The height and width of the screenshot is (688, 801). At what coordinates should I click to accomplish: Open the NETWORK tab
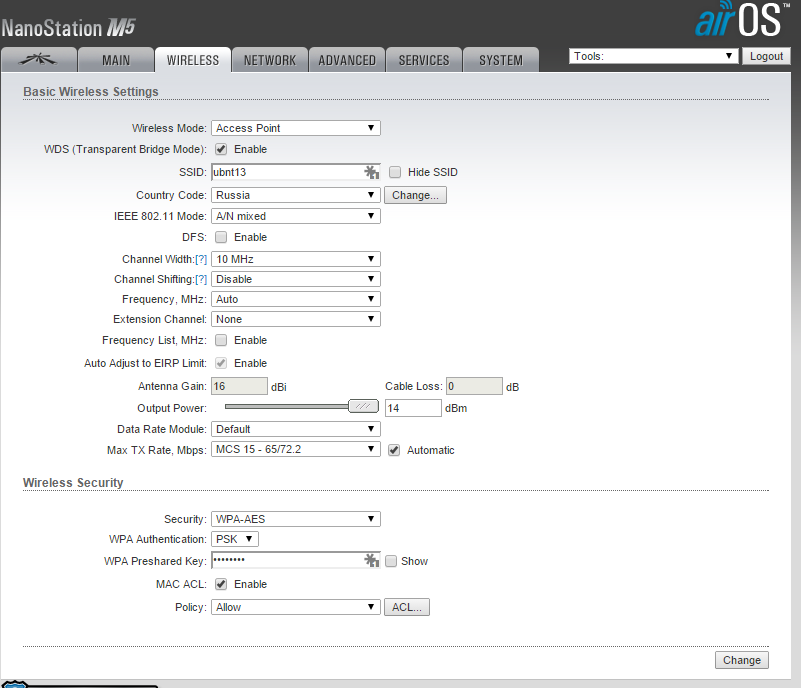(270, 60)
